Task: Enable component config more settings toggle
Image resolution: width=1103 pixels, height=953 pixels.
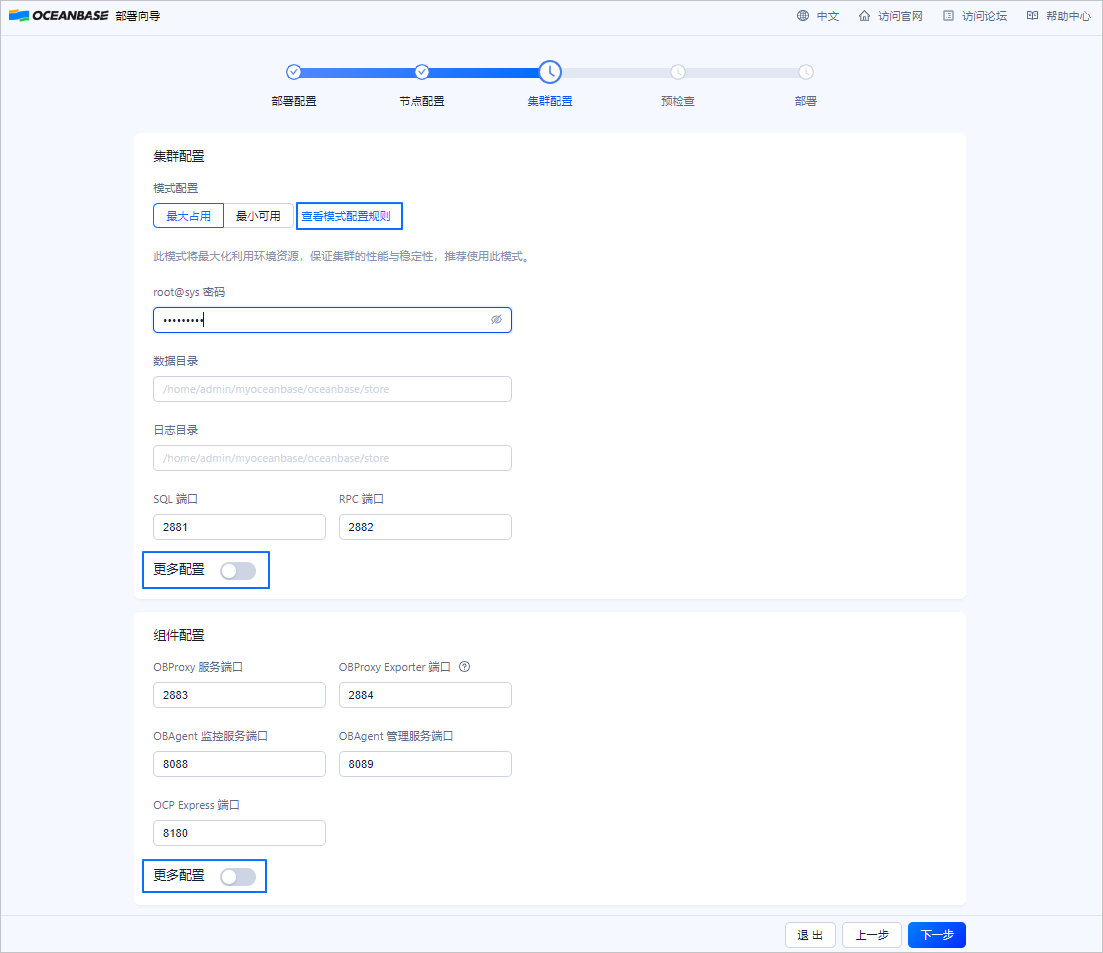Action: tap(238, 876)
